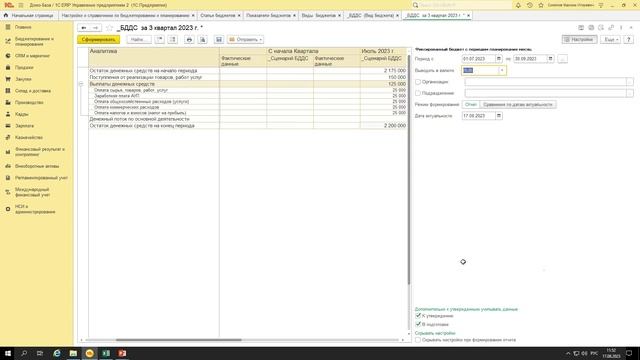The image size is (640, 360).
Task: Open the 1C main menu hamburger icon
Action: pyautogui.click(x=21, y=5)
